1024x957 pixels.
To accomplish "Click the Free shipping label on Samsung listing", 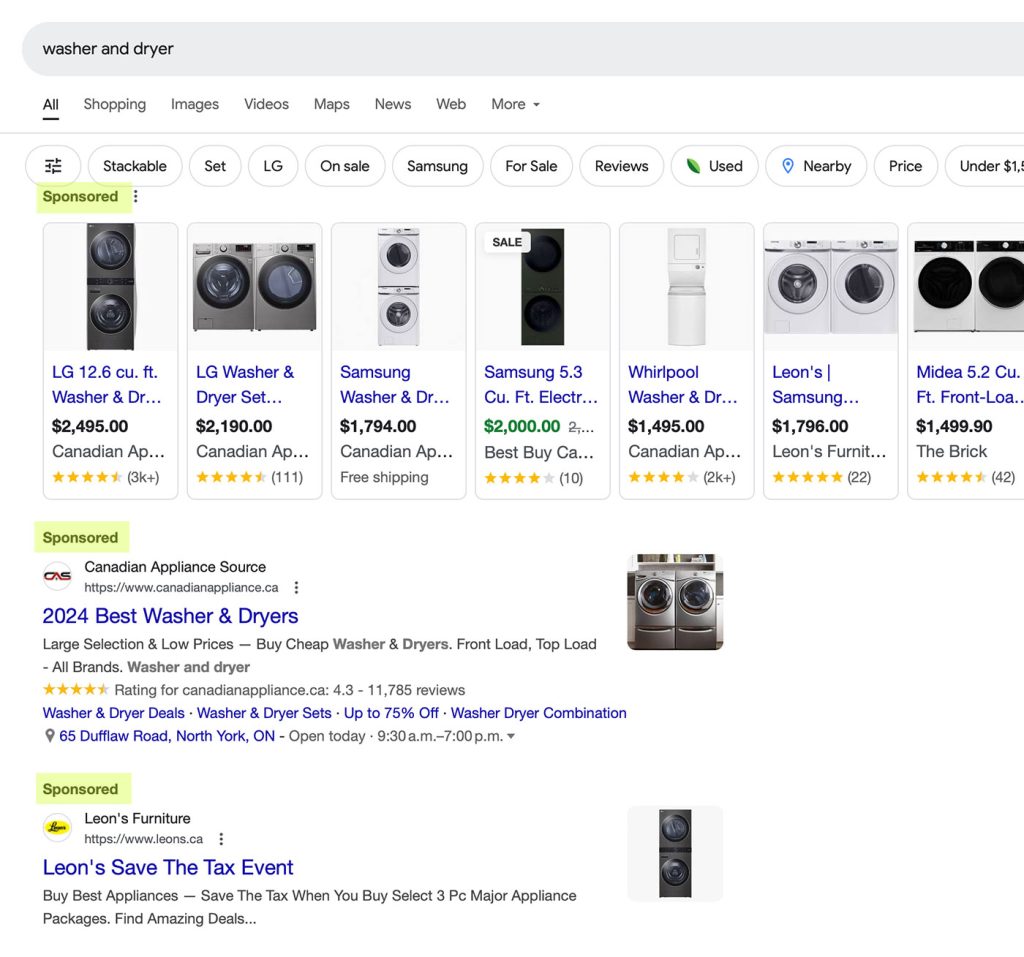I will tap(385, 478).
